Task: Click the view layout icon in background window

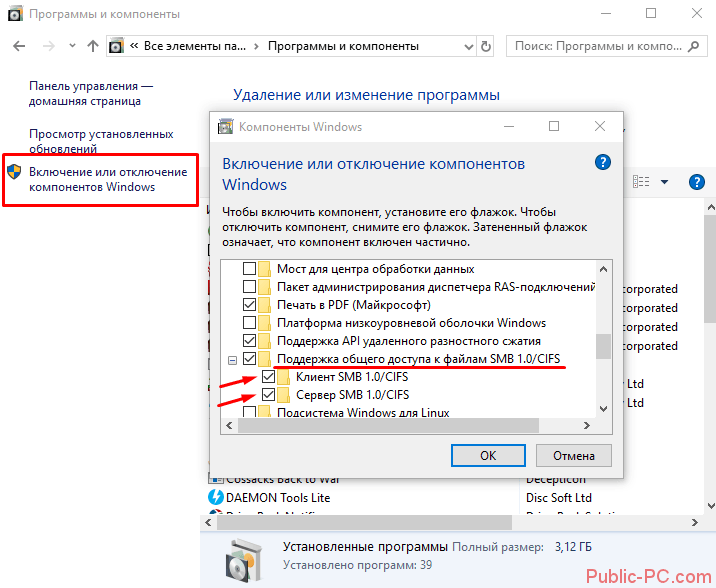Action: [x=641, y=182]
